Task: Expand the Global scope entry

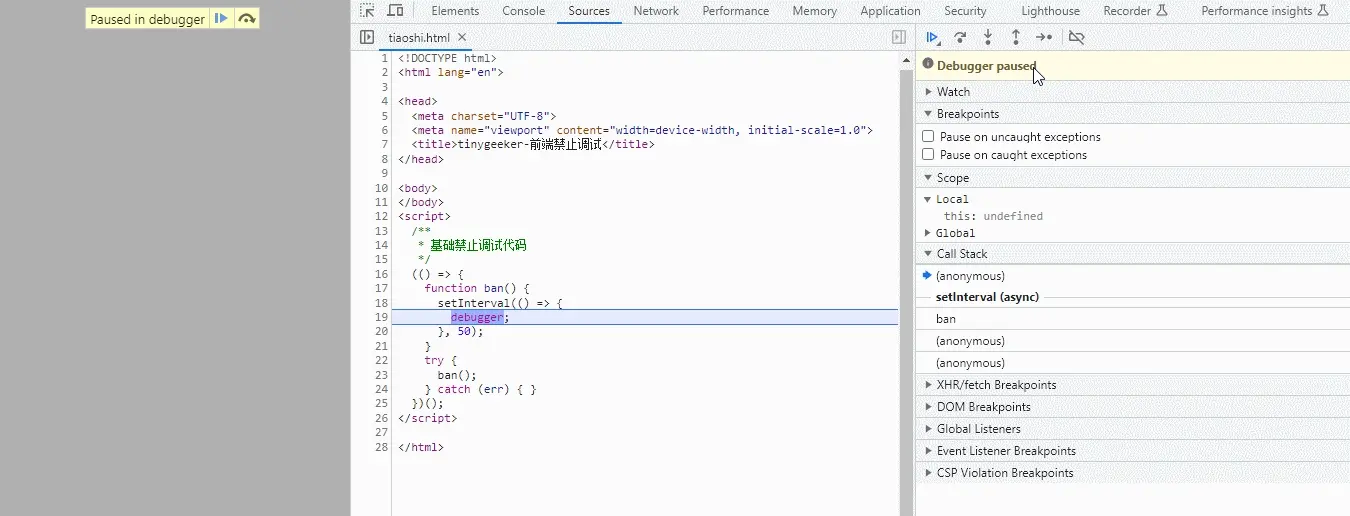Action: pyautogui.click(x=954, y=233)
